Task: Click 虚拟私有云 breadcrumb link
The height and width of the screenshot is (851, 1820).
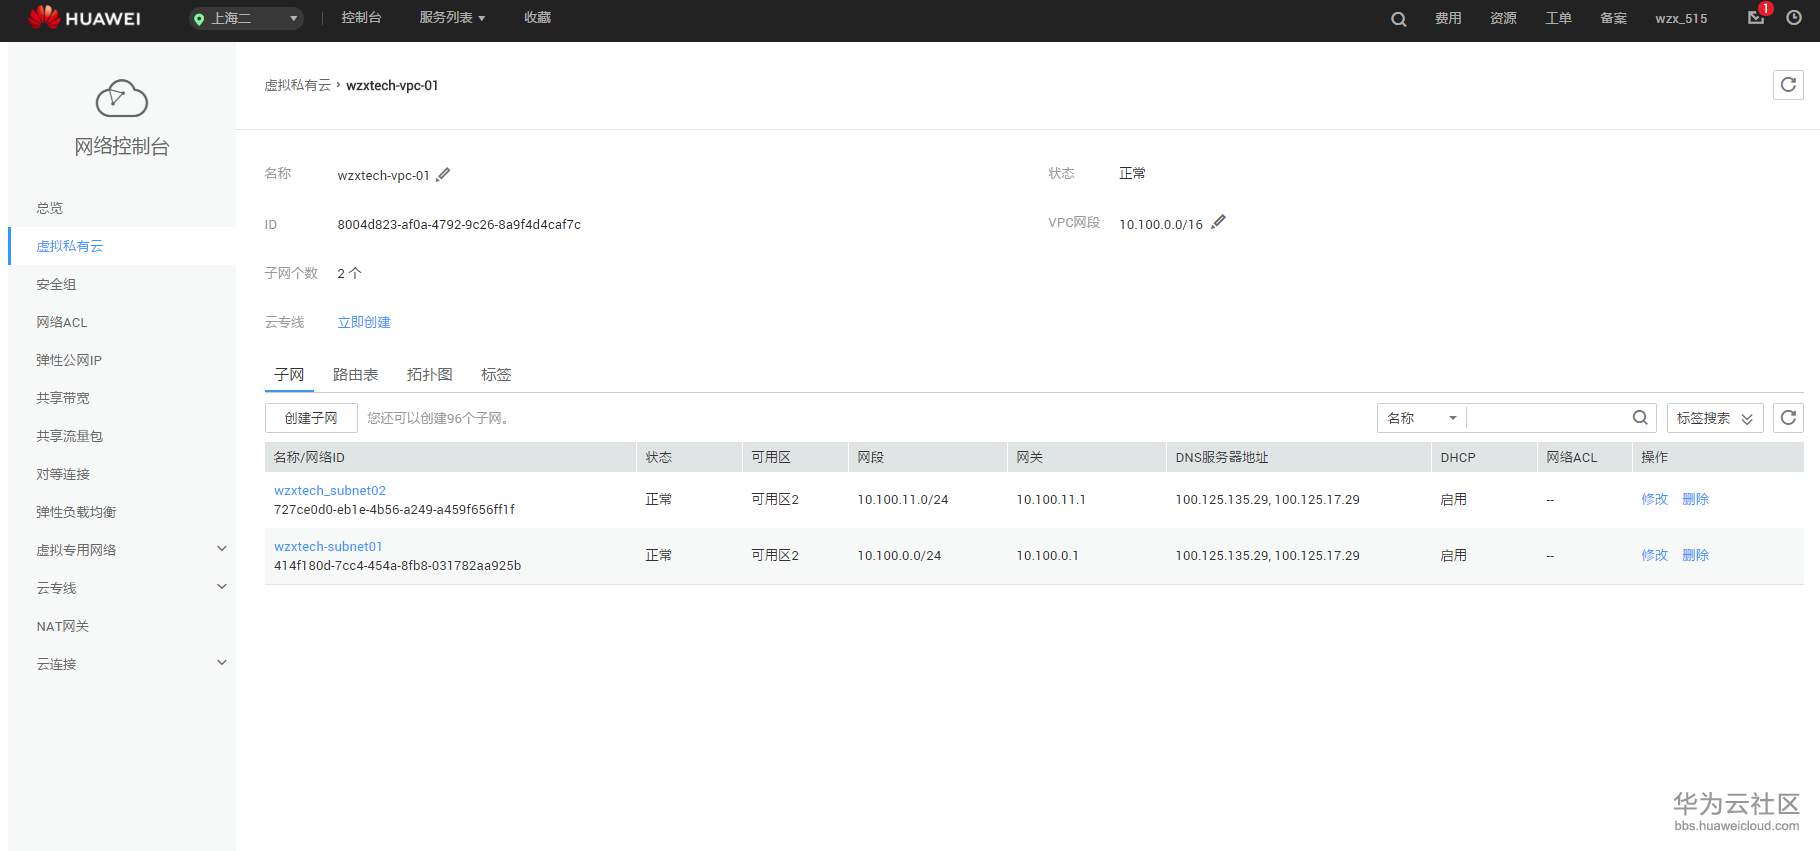Action: [x=297, y=85]
